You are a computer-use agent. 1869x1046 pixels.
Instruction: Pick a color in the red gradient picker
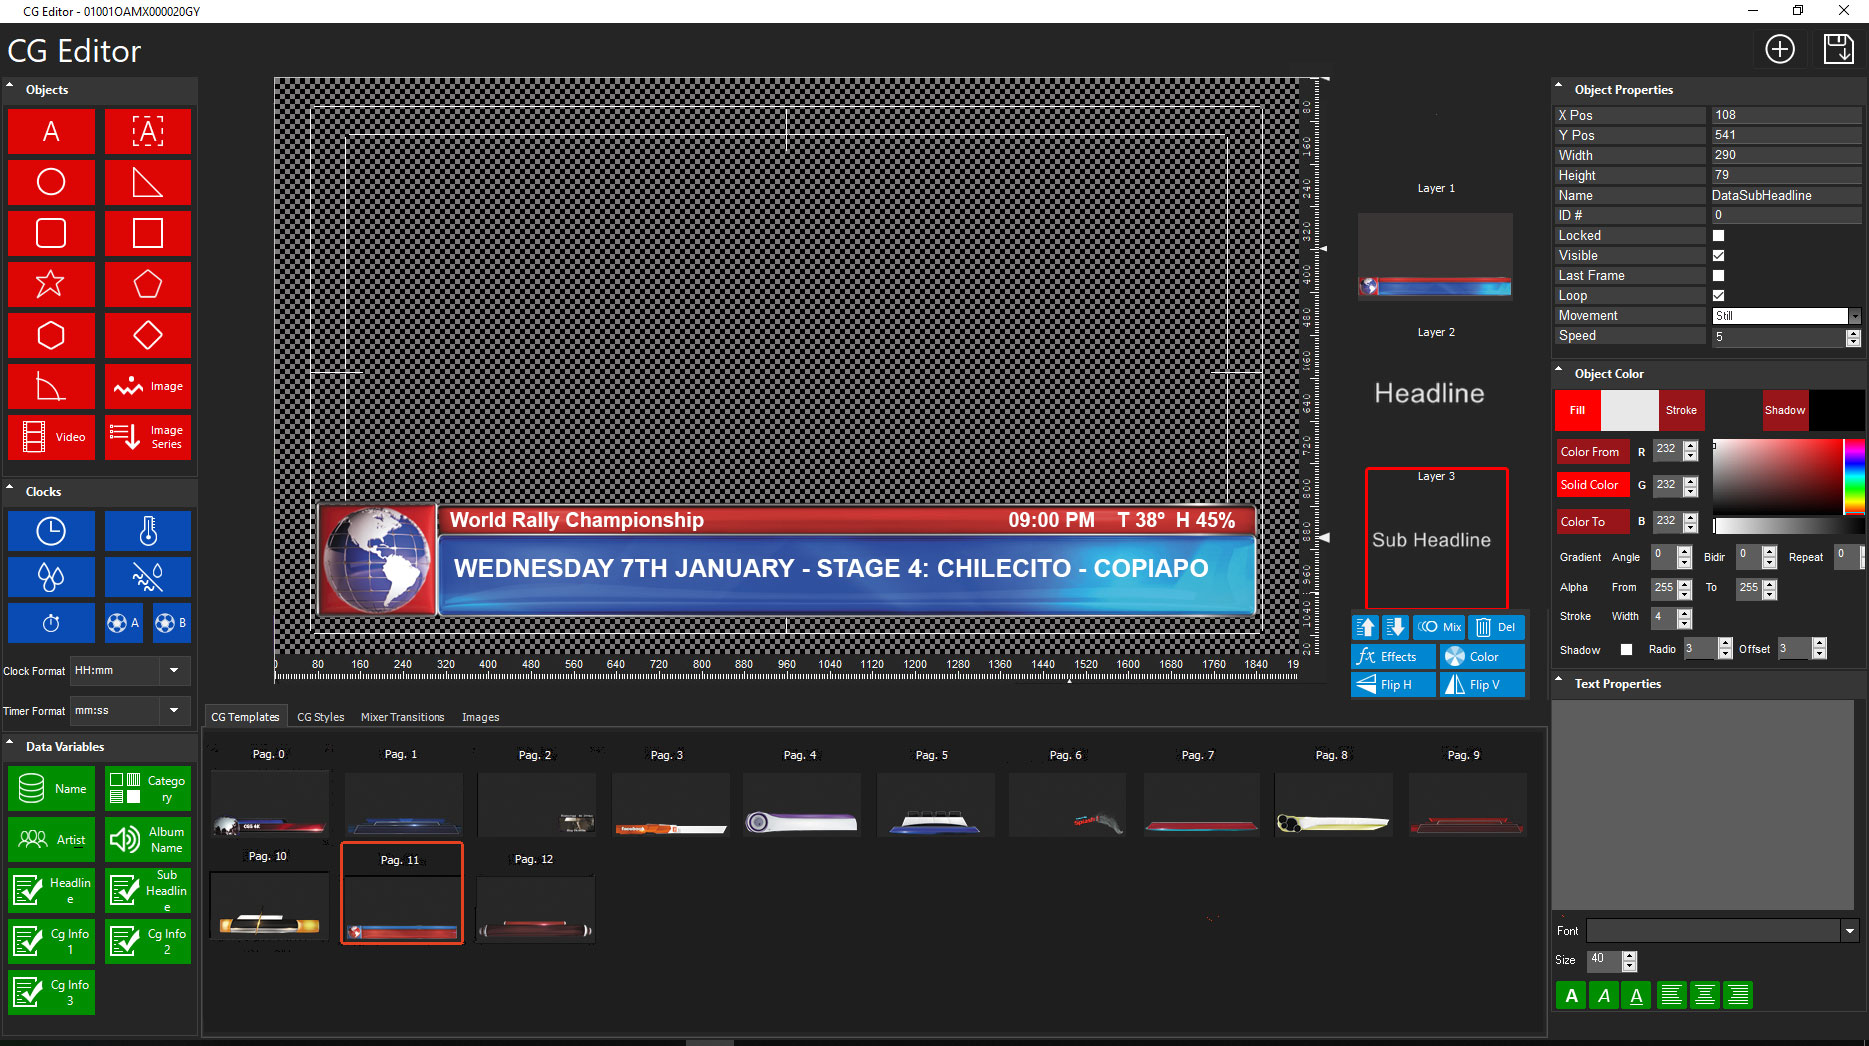pyautogui.click(x=1778, y=476)
